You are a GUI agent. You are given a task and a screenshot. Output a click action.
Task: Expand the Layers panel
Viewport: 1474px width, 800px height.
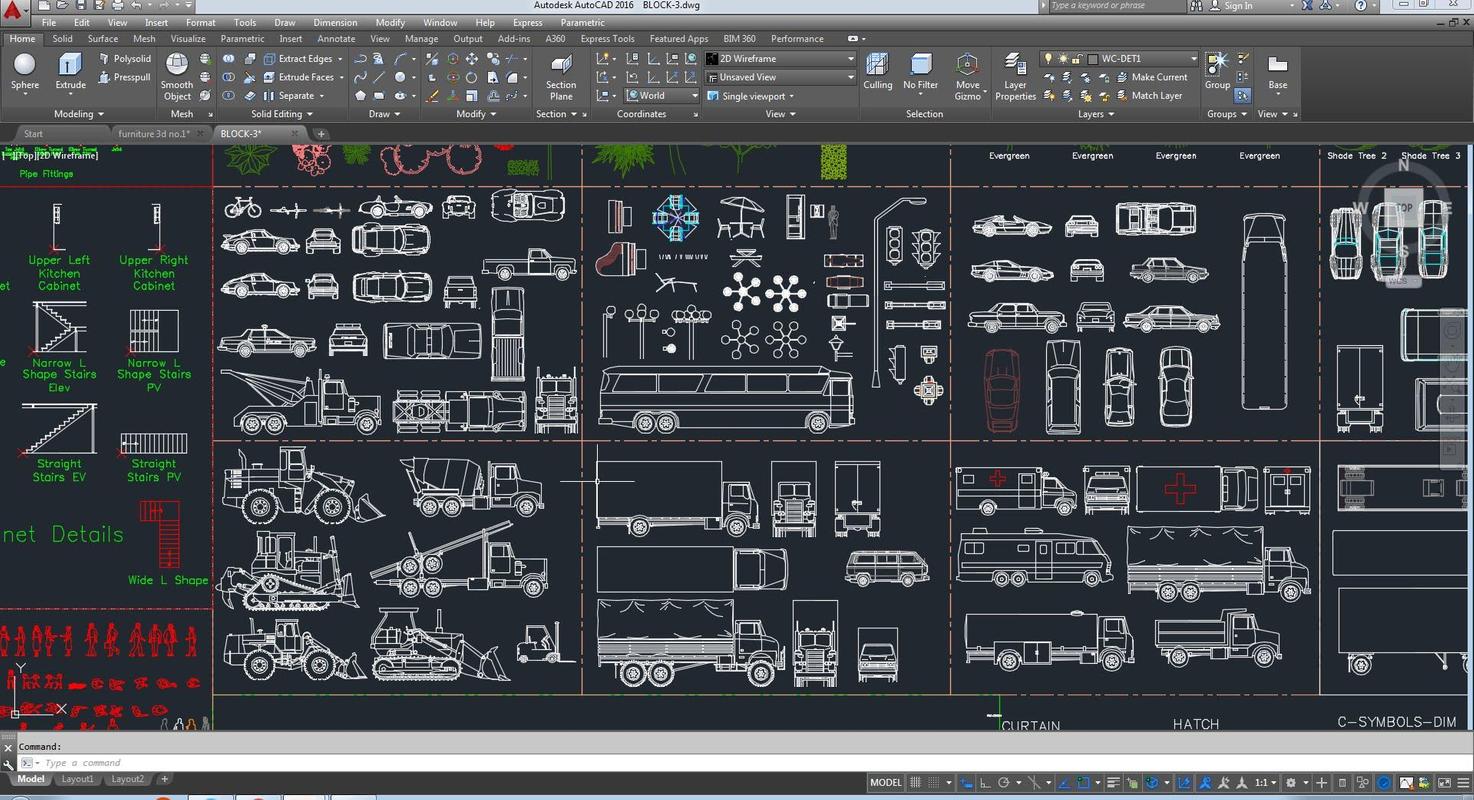click(x=1096, y=114)
